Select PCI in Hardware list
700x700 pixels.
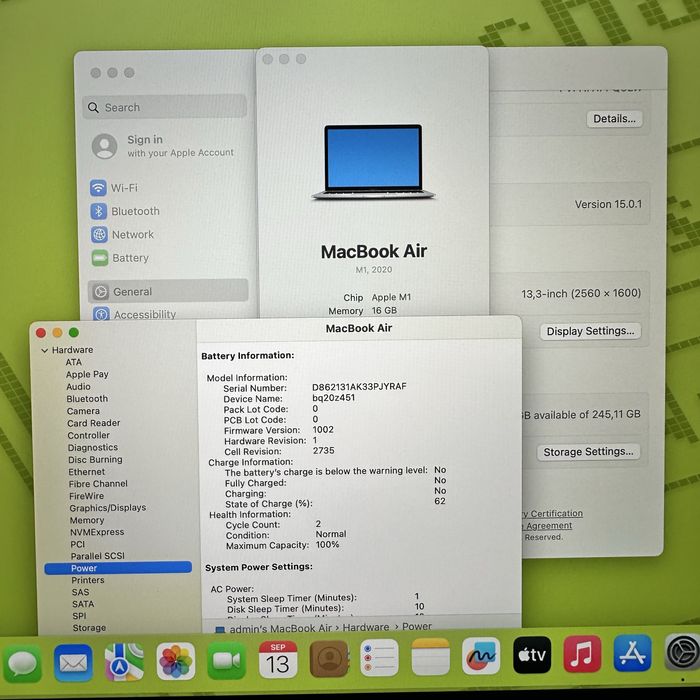click(77, 544)
